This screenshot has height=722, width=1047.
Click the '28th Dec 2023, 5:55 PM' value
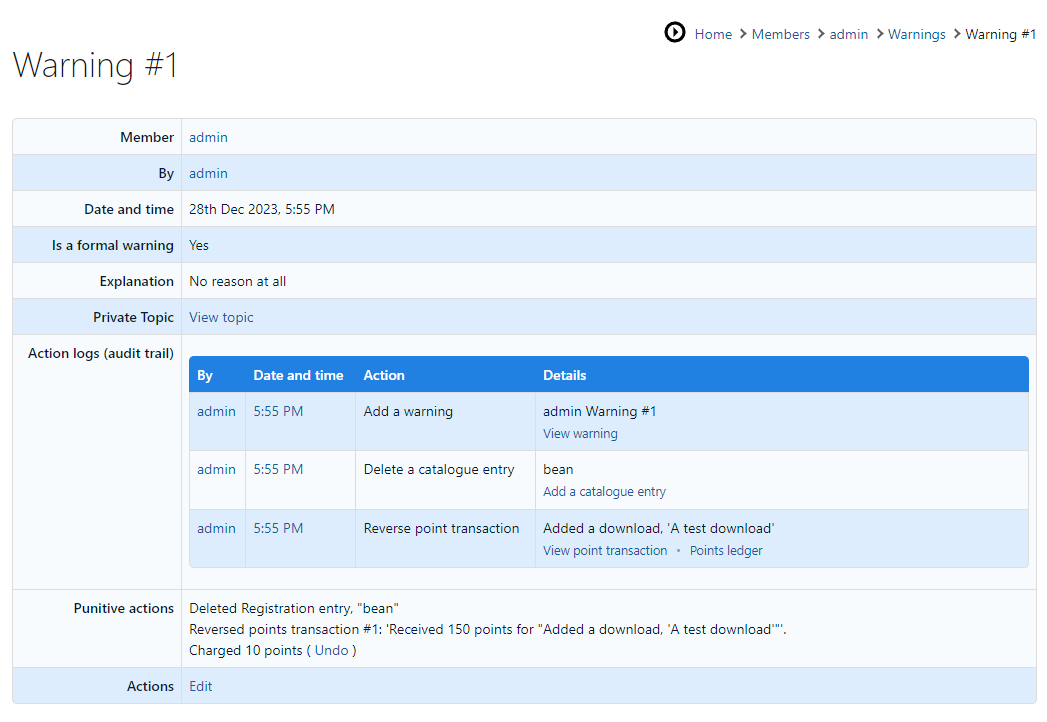click(x=262, y=209)
